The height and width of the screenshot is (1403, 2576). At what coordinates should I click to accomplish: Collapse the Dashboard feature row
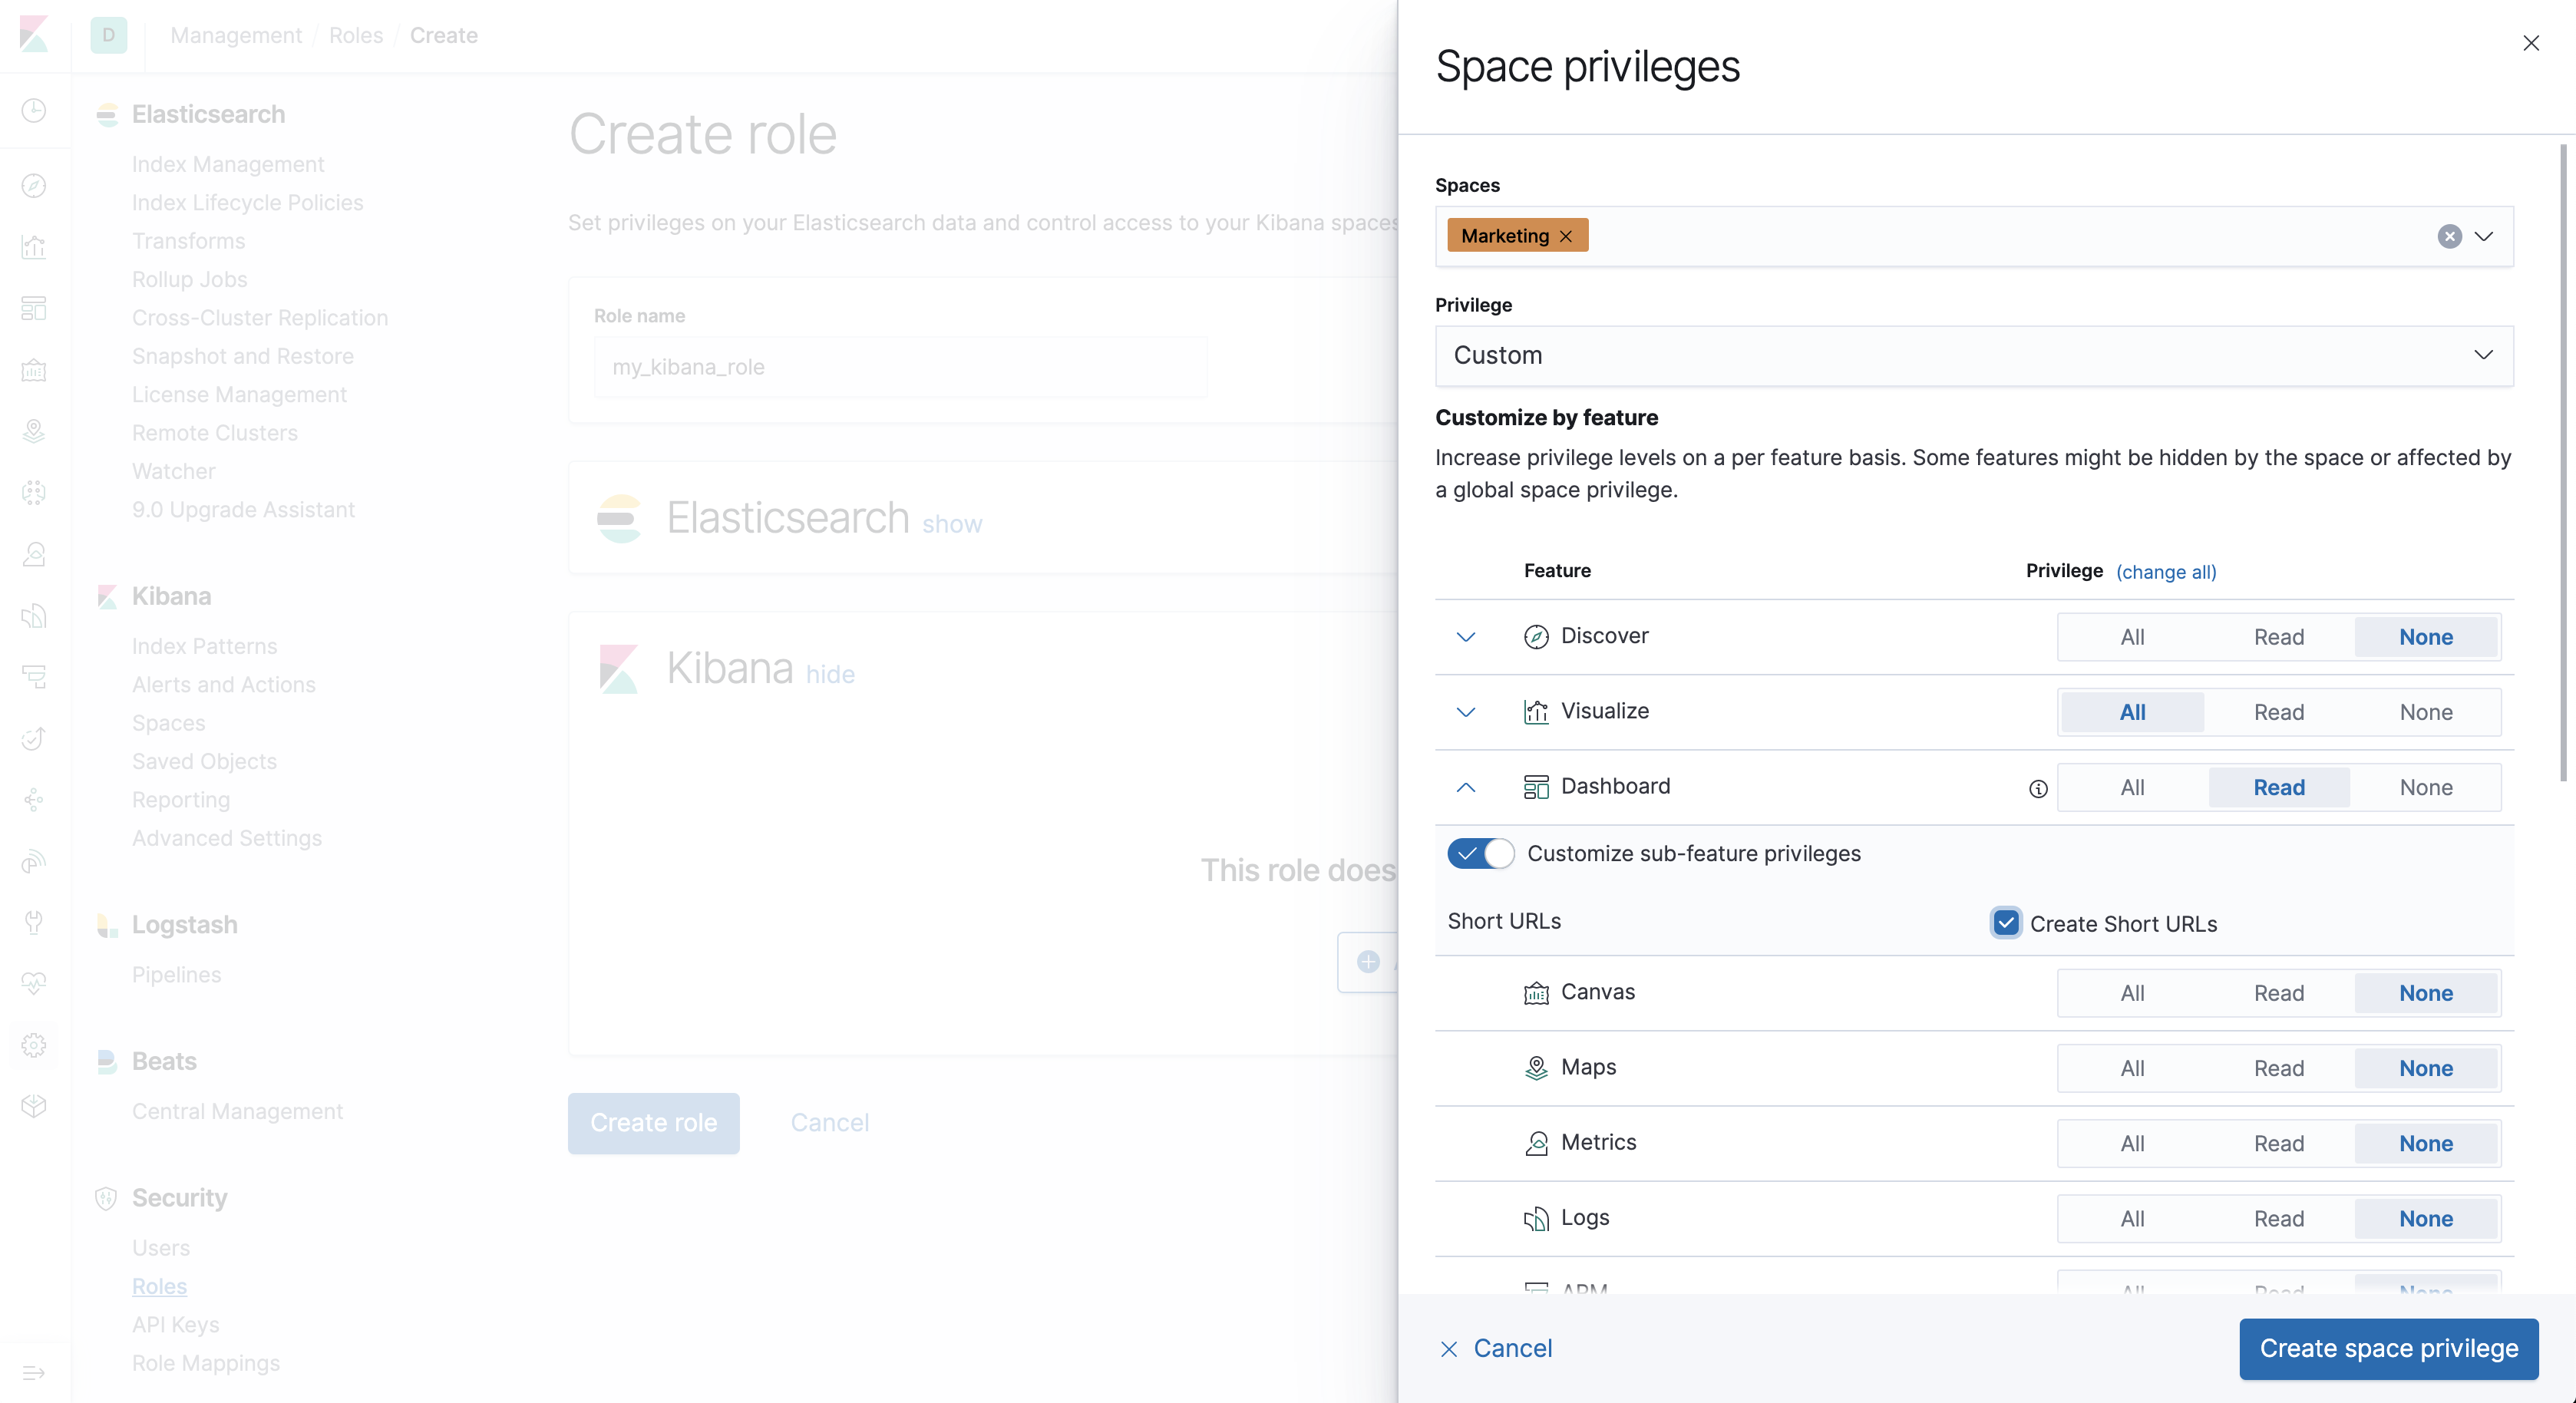coord(1465,786)
